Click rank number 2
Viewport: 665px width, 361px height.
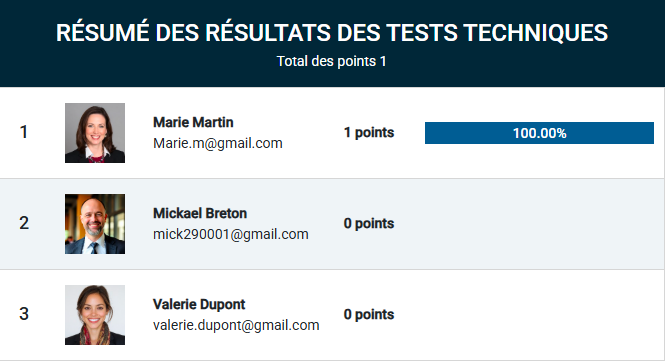click(x=24, y=223)
